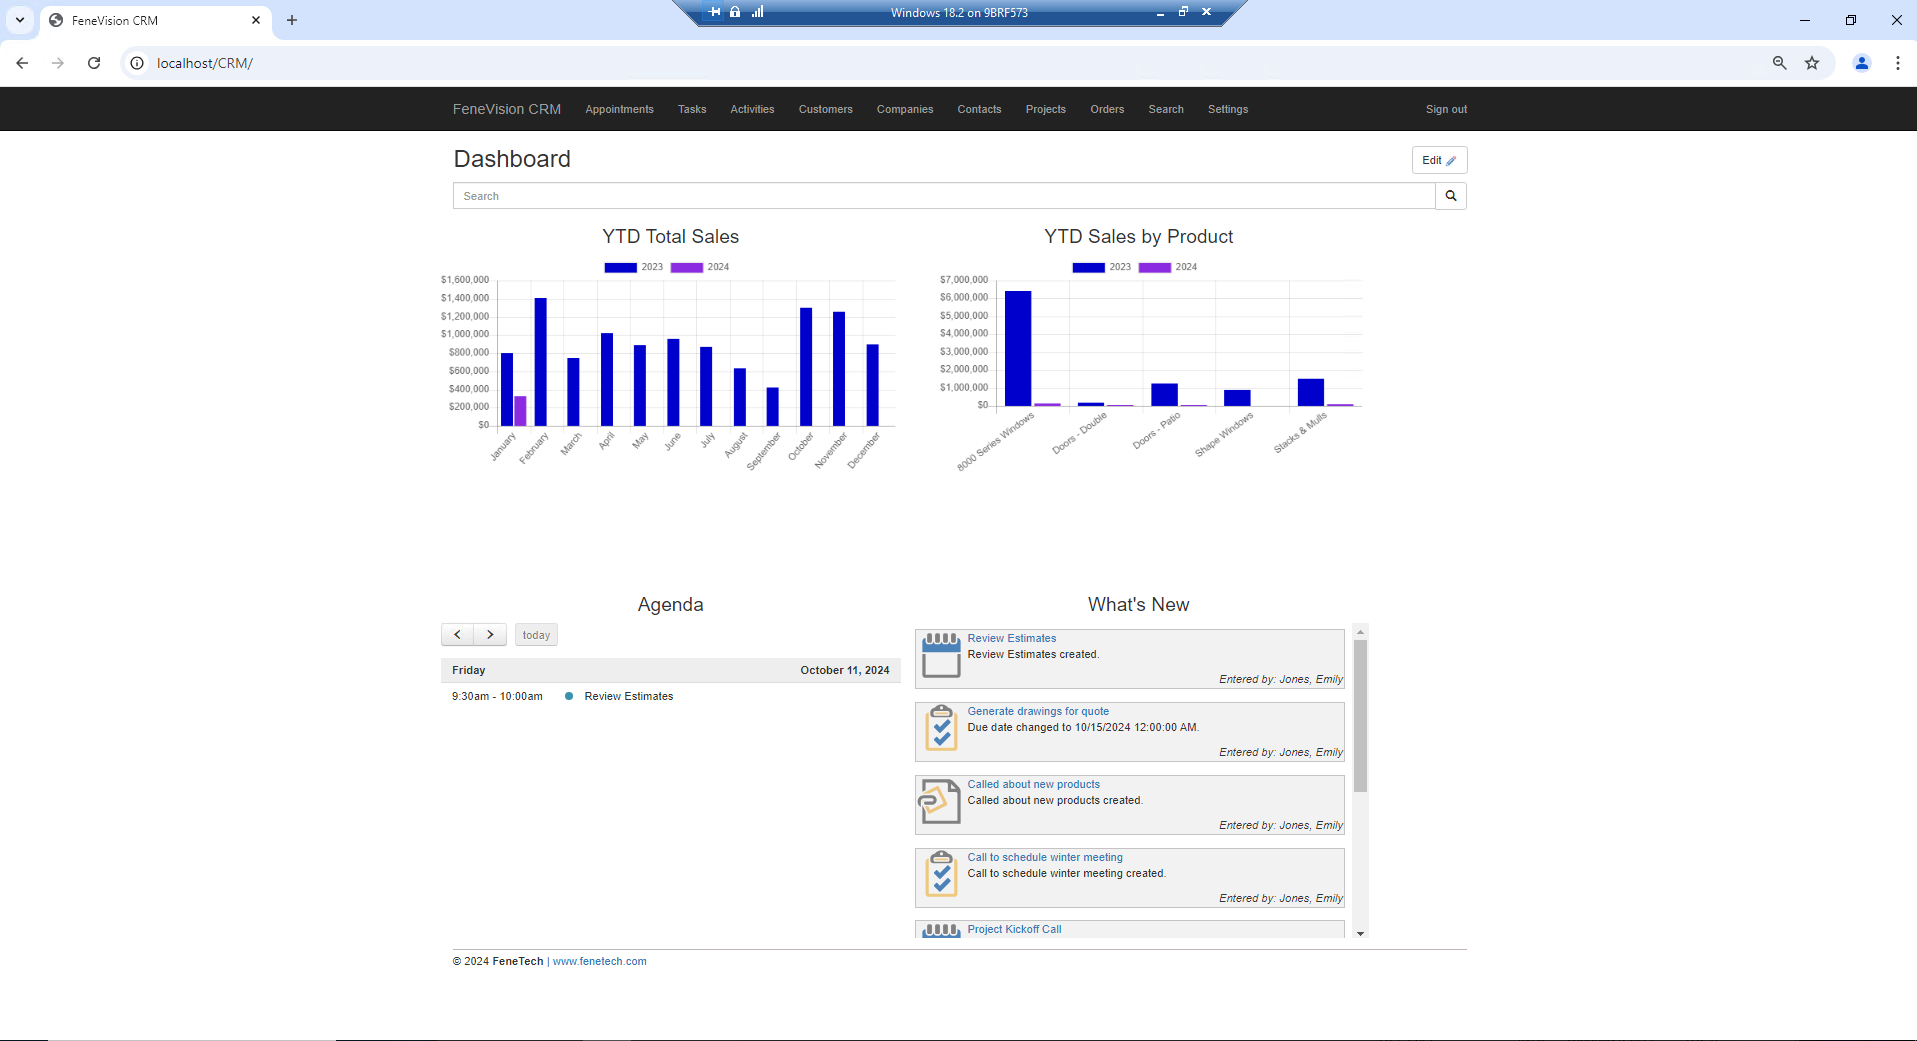Viewport: 1917px width, 1041px height.
Task: Toggle the 2024 legend in YTD Sales by Product
Action: 1172,267
